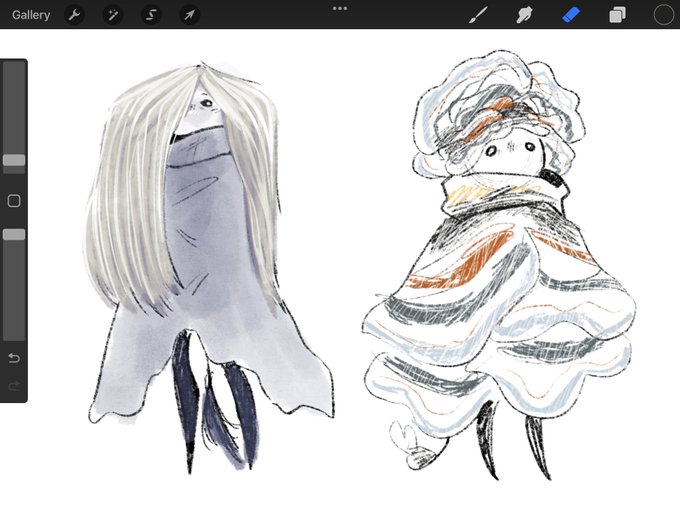The height and width of the screenshot is (510, 680).
Task: Click the brush opacity slider handle
Action: 14,235
